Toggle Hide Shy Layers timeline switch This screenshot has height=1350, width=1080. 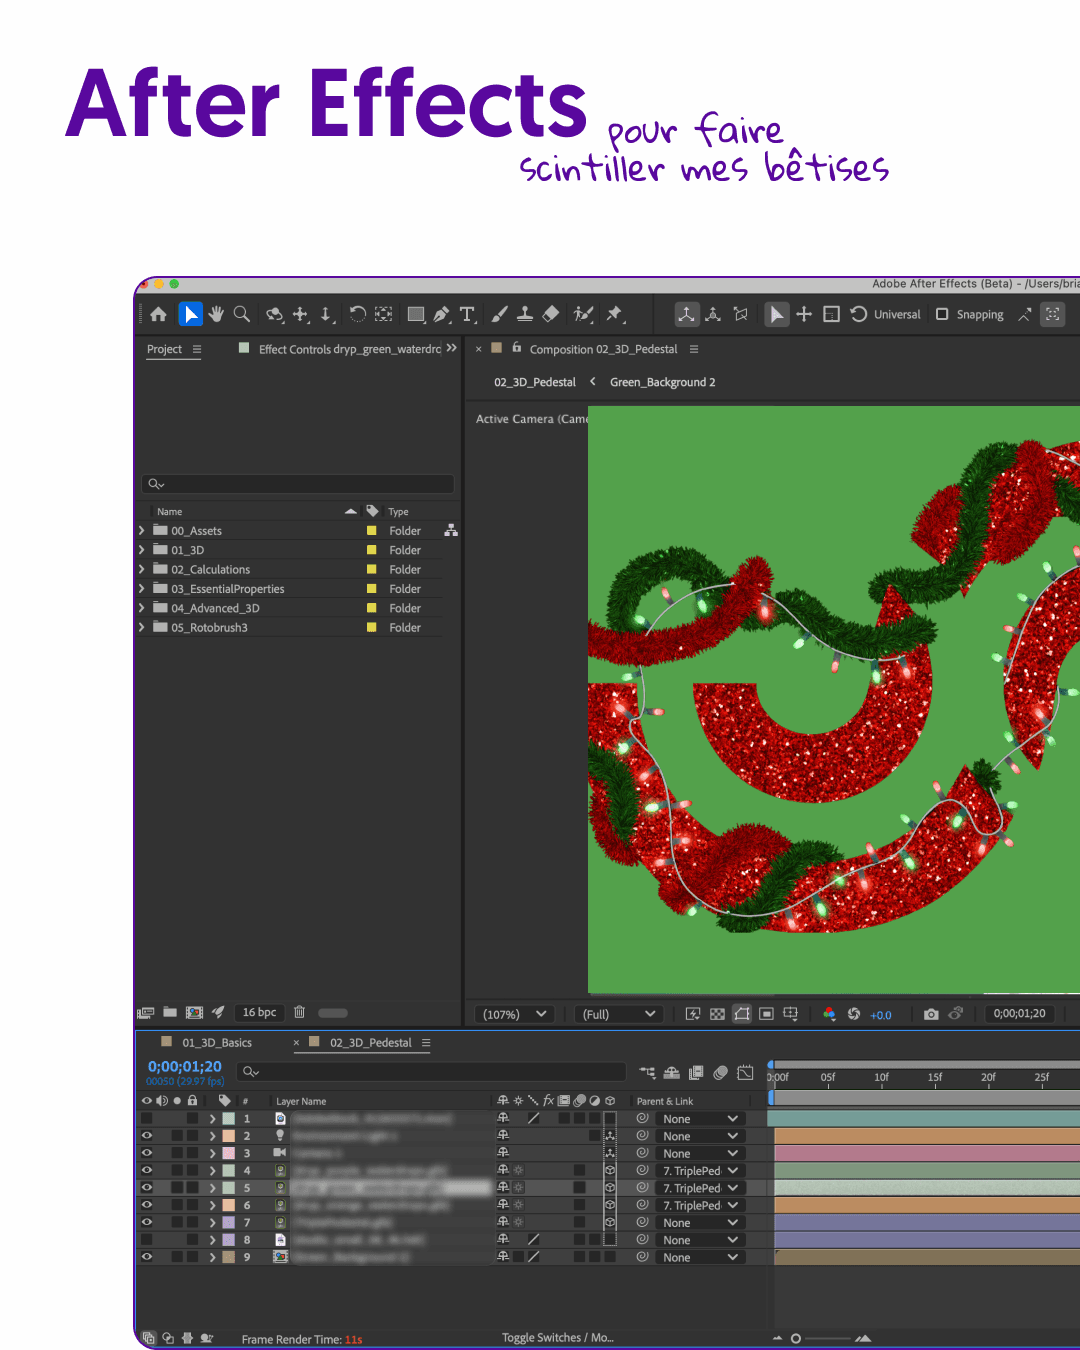(672, 1072)
